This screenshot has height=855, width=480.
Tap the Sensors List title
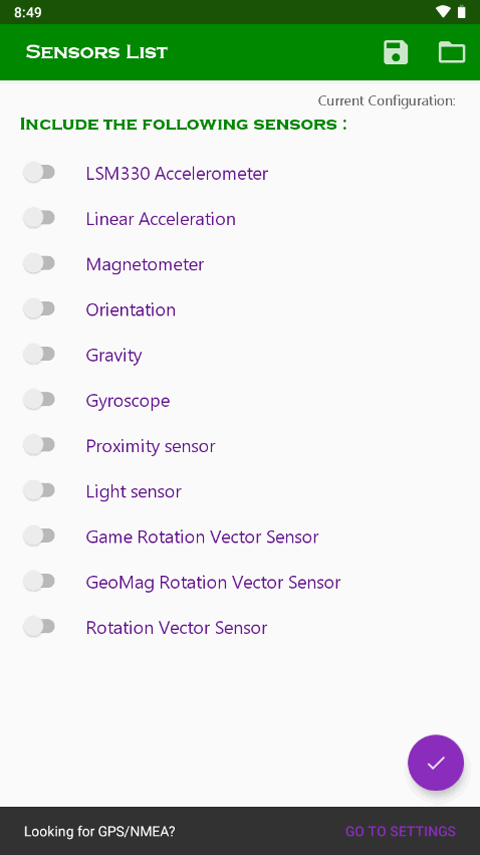click(x=97, y=52)
